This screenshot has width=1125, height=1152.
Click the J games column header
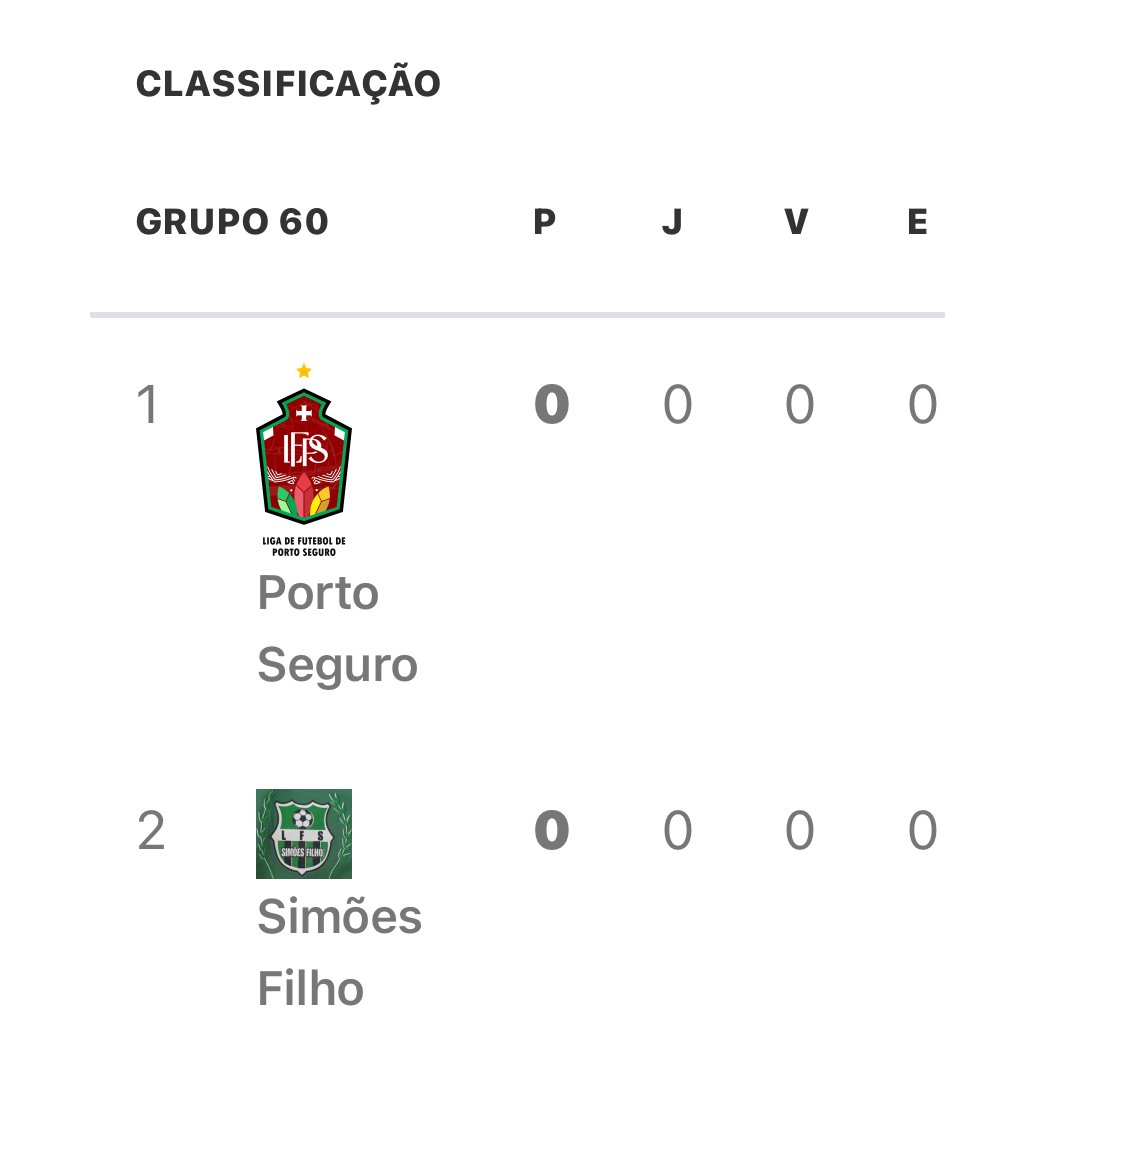pyautogui.click(x=672, y=222)
